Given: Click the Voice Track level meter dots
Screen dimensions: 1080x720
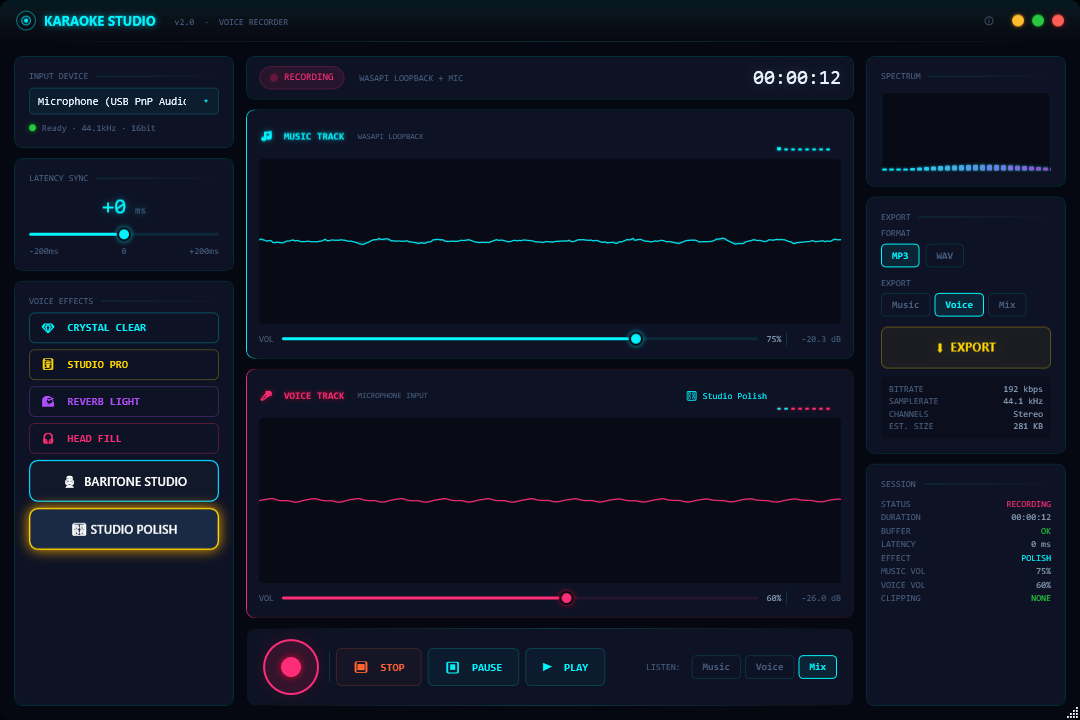Looking at the screenshot, I should [x=804, y=409].
